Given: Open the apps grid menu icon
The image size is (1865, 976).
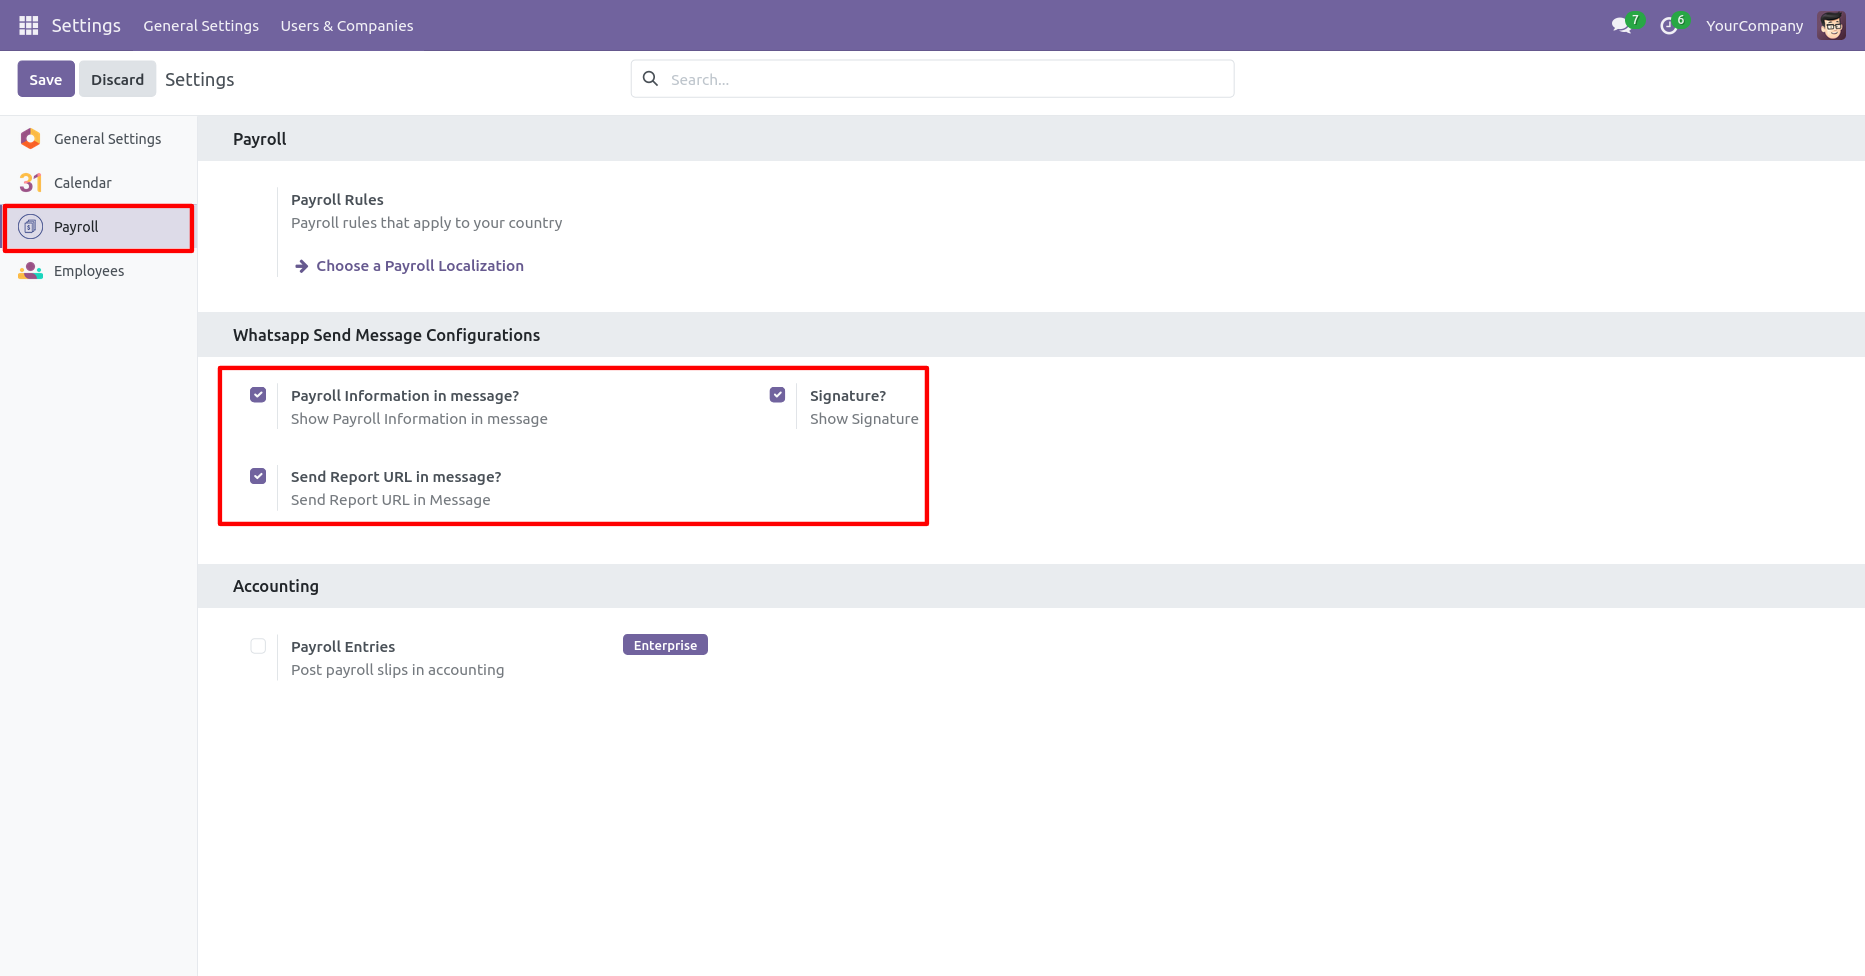Looking at the screenshot, I should 28,25.
